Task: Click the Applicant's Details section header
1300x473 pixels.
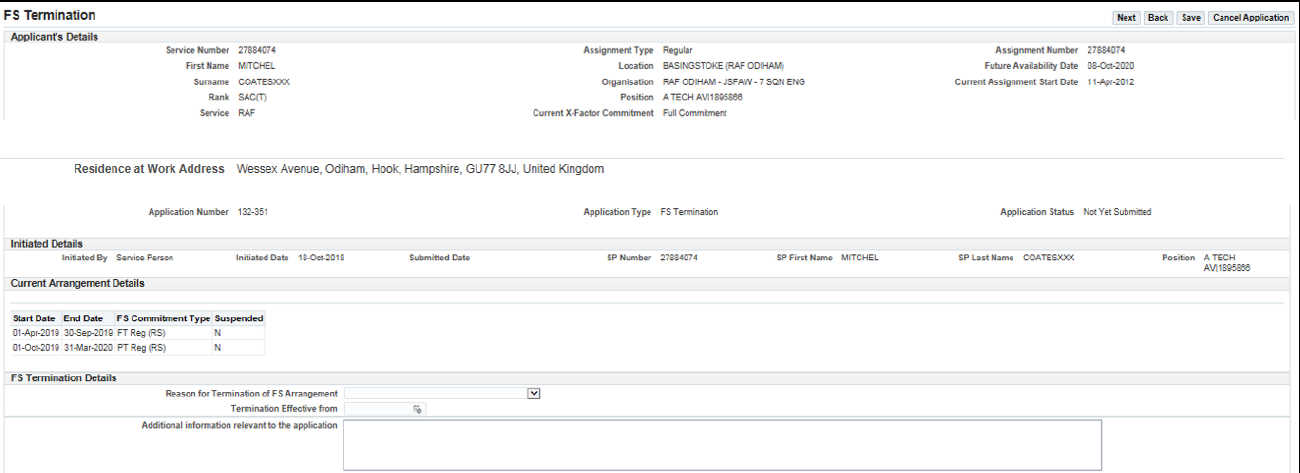Action: tap(54, 37)
